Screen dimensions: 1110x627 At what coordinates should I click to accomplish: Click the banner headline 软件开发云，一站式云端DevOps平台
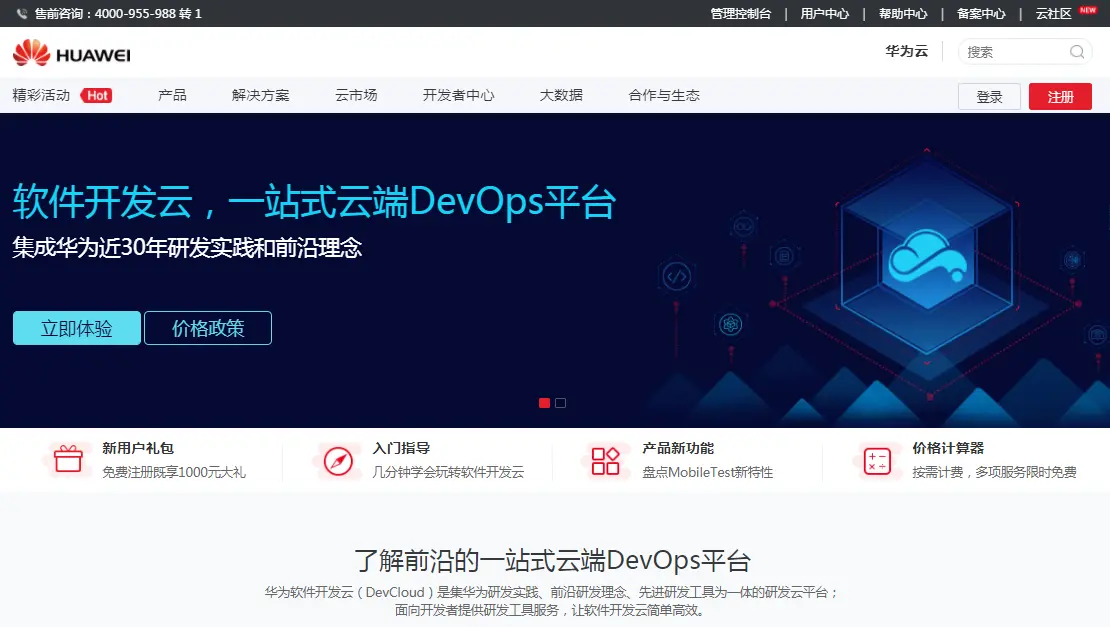click(314, 202)
